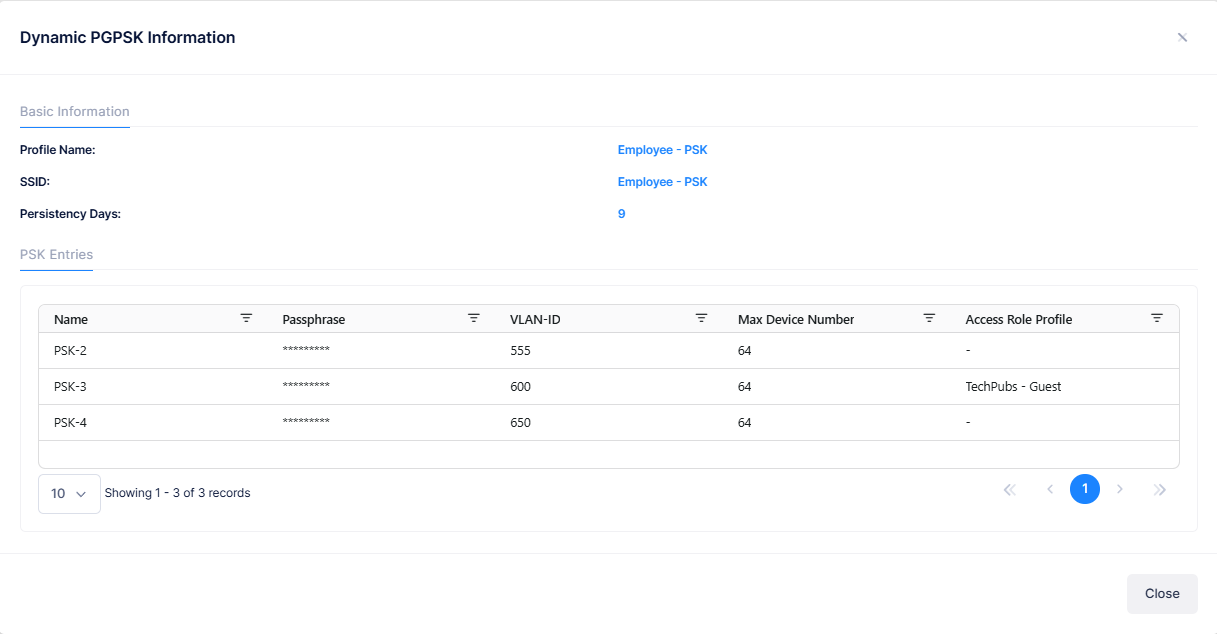
Task: Jump to the last page of records
Action: click(x=1160, y=489)
